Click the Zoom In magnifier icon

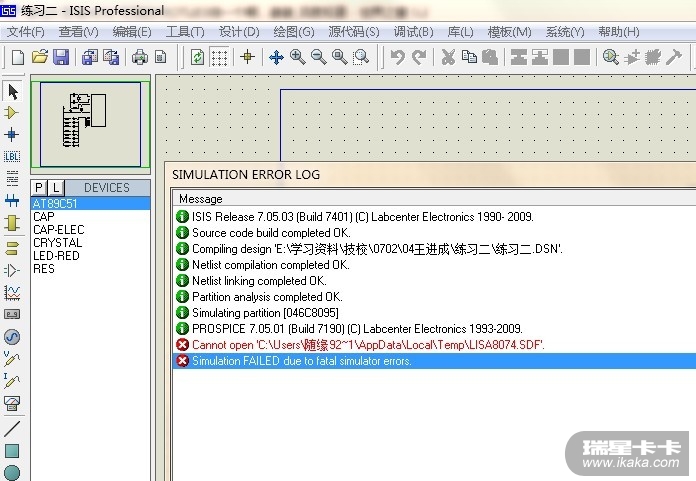297,57
